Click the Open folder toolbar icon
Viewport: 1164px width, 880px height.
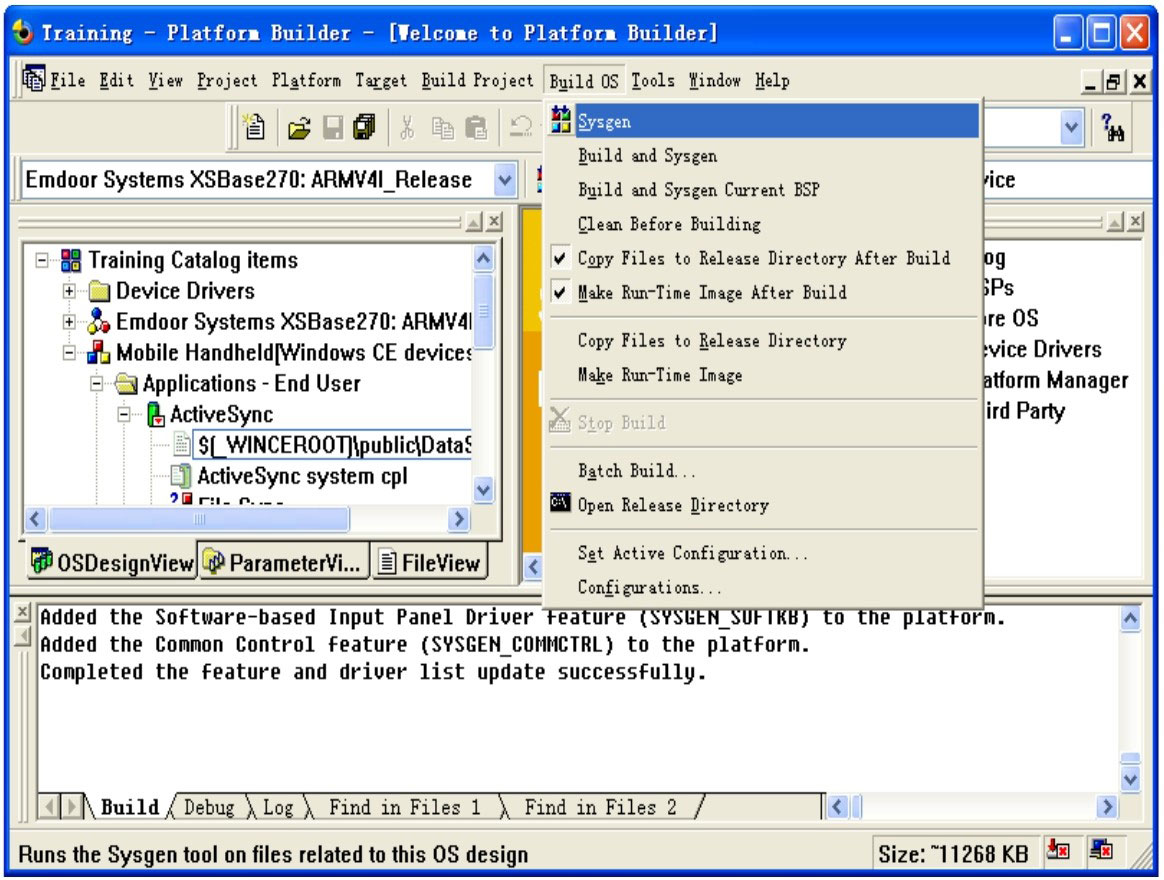(298, 128)
